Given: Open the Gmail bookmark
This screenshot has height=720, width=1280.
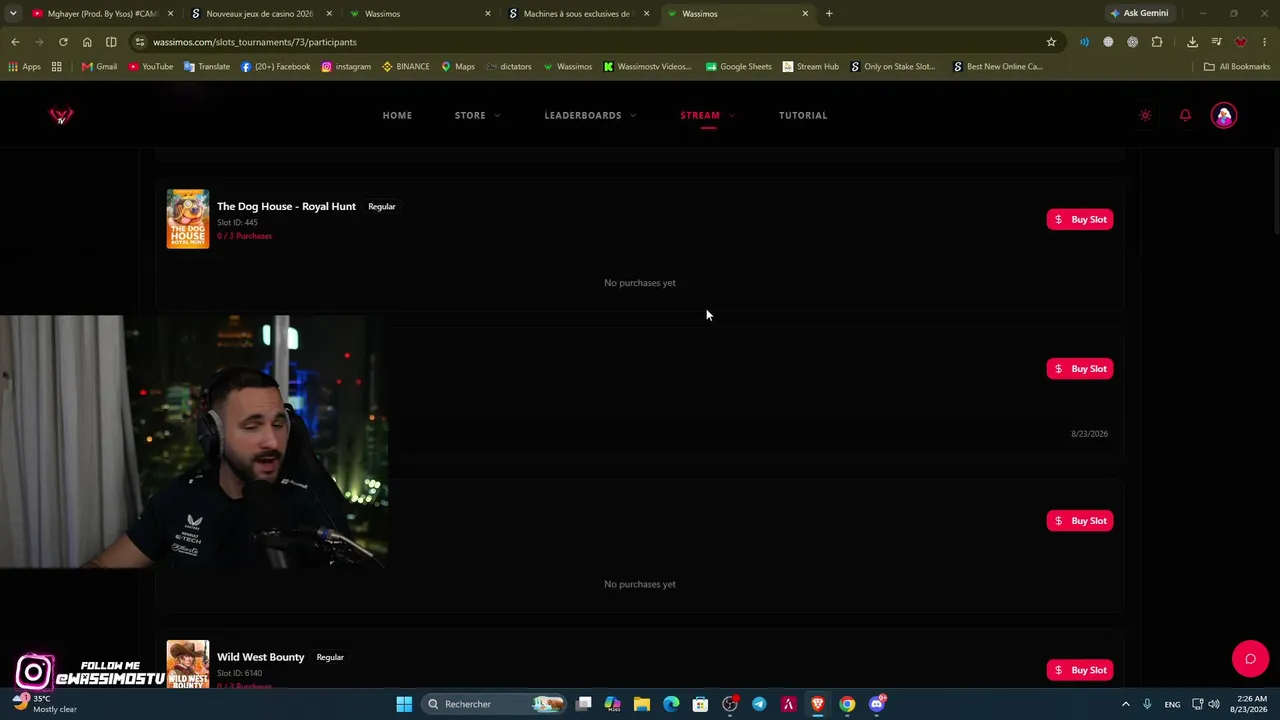Looking at the screenshot, I should (x=99, y=67).
